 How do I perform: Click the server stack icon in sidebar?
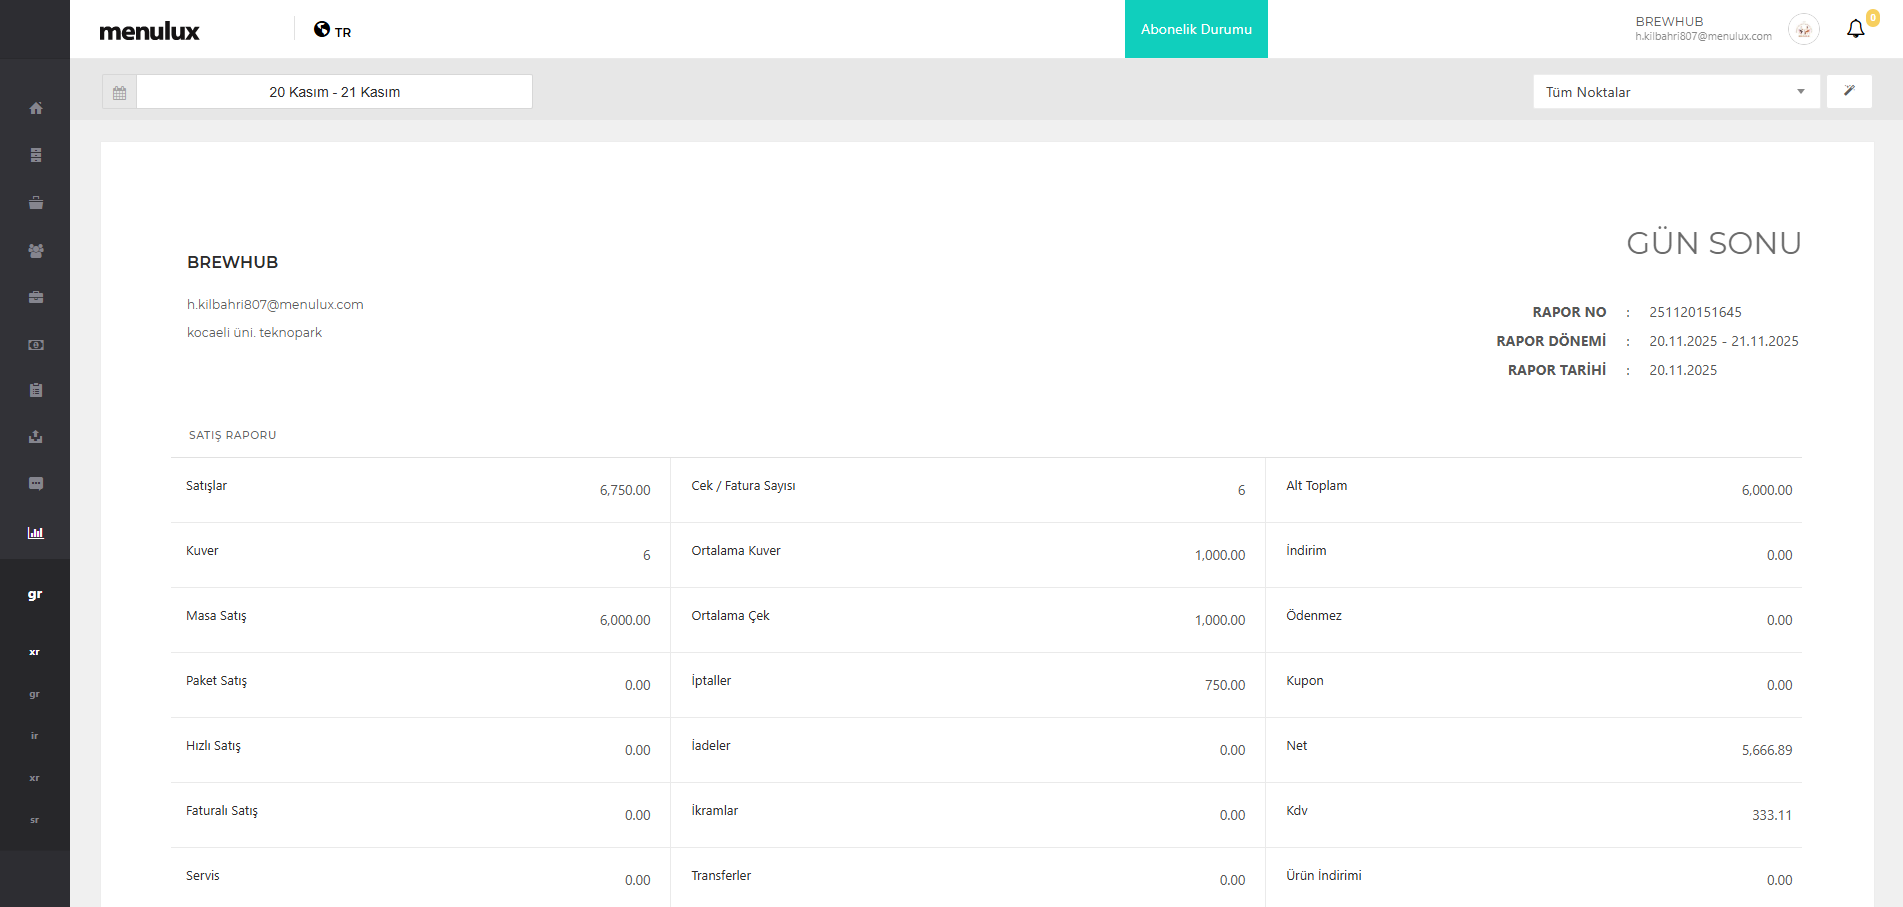(36, 155)
